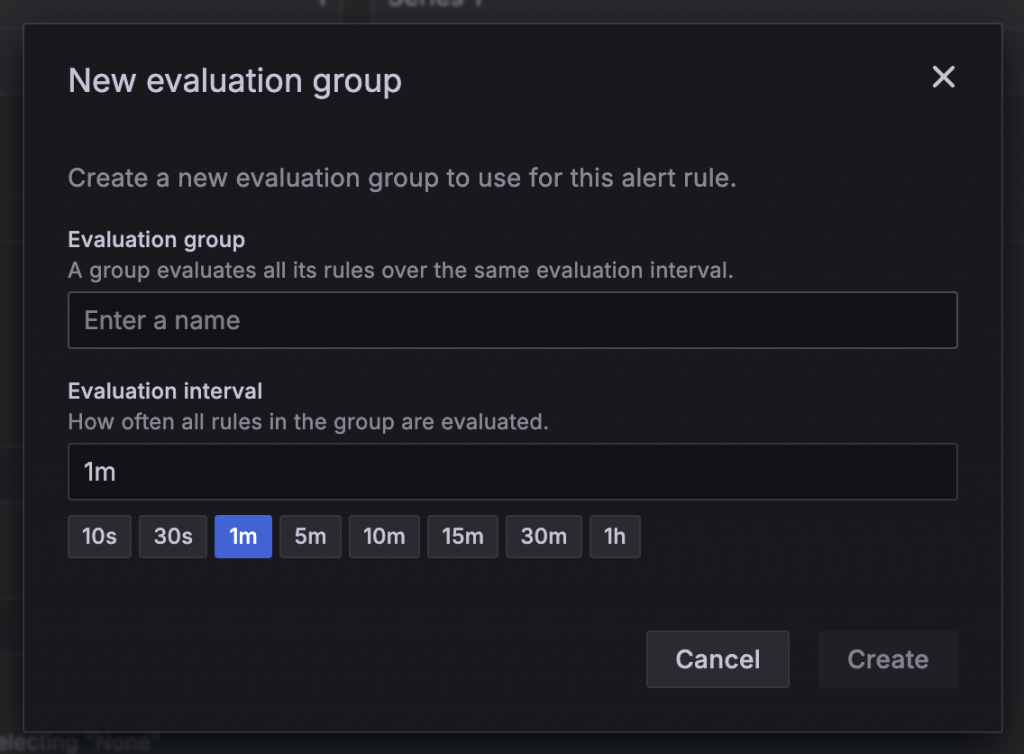This screenshot has width=1024, height=754.
Task: Pick the 10m interval preset
Action: (x=384, y=537)
